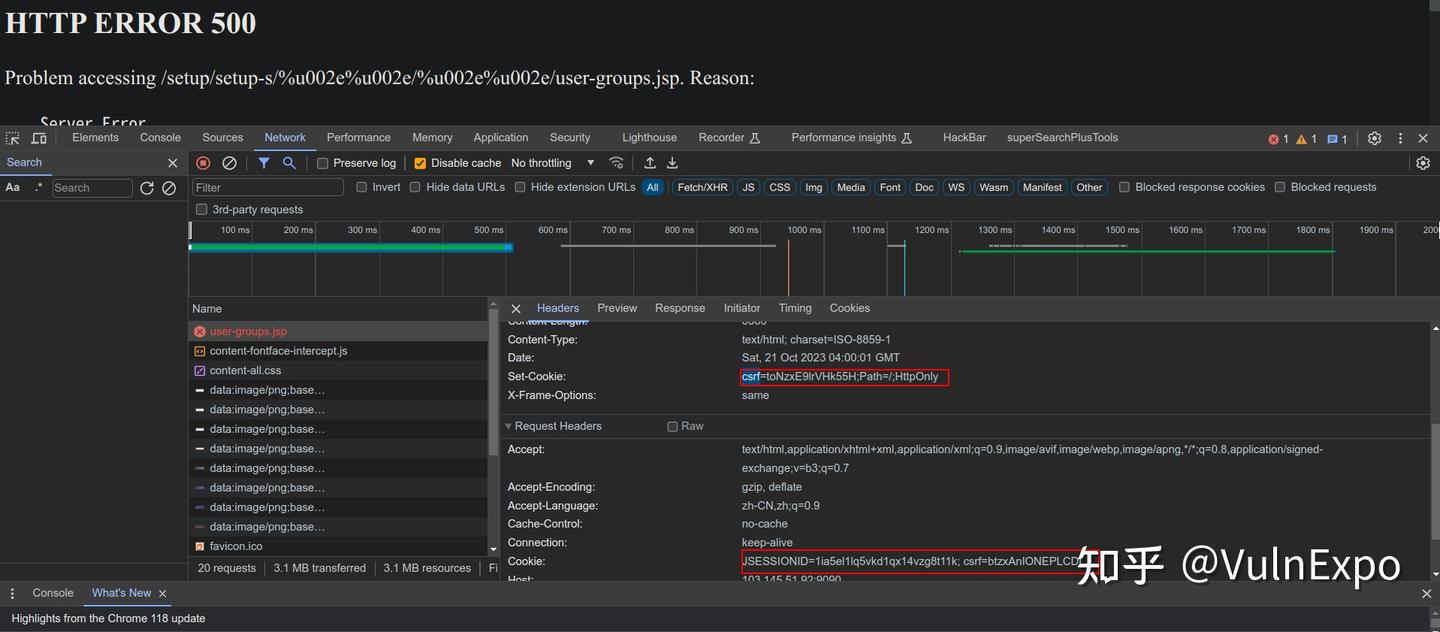Open the Application panel
The height and width of the screenshot is (632, 1440).
(500, 138)
